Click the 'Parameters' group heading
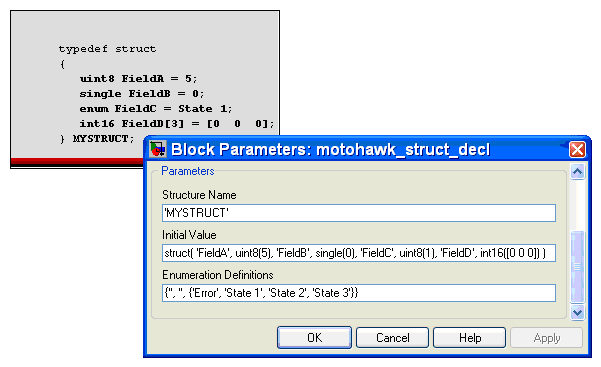This screenshot has height=367, width=601. click(187, 171)
